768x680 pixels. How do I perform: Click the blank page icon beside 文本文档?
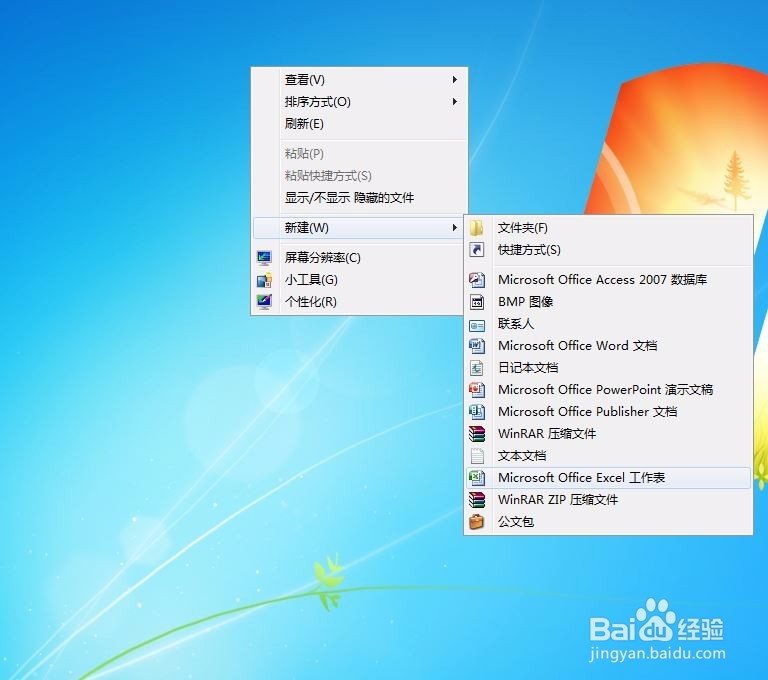coord(477,456)
